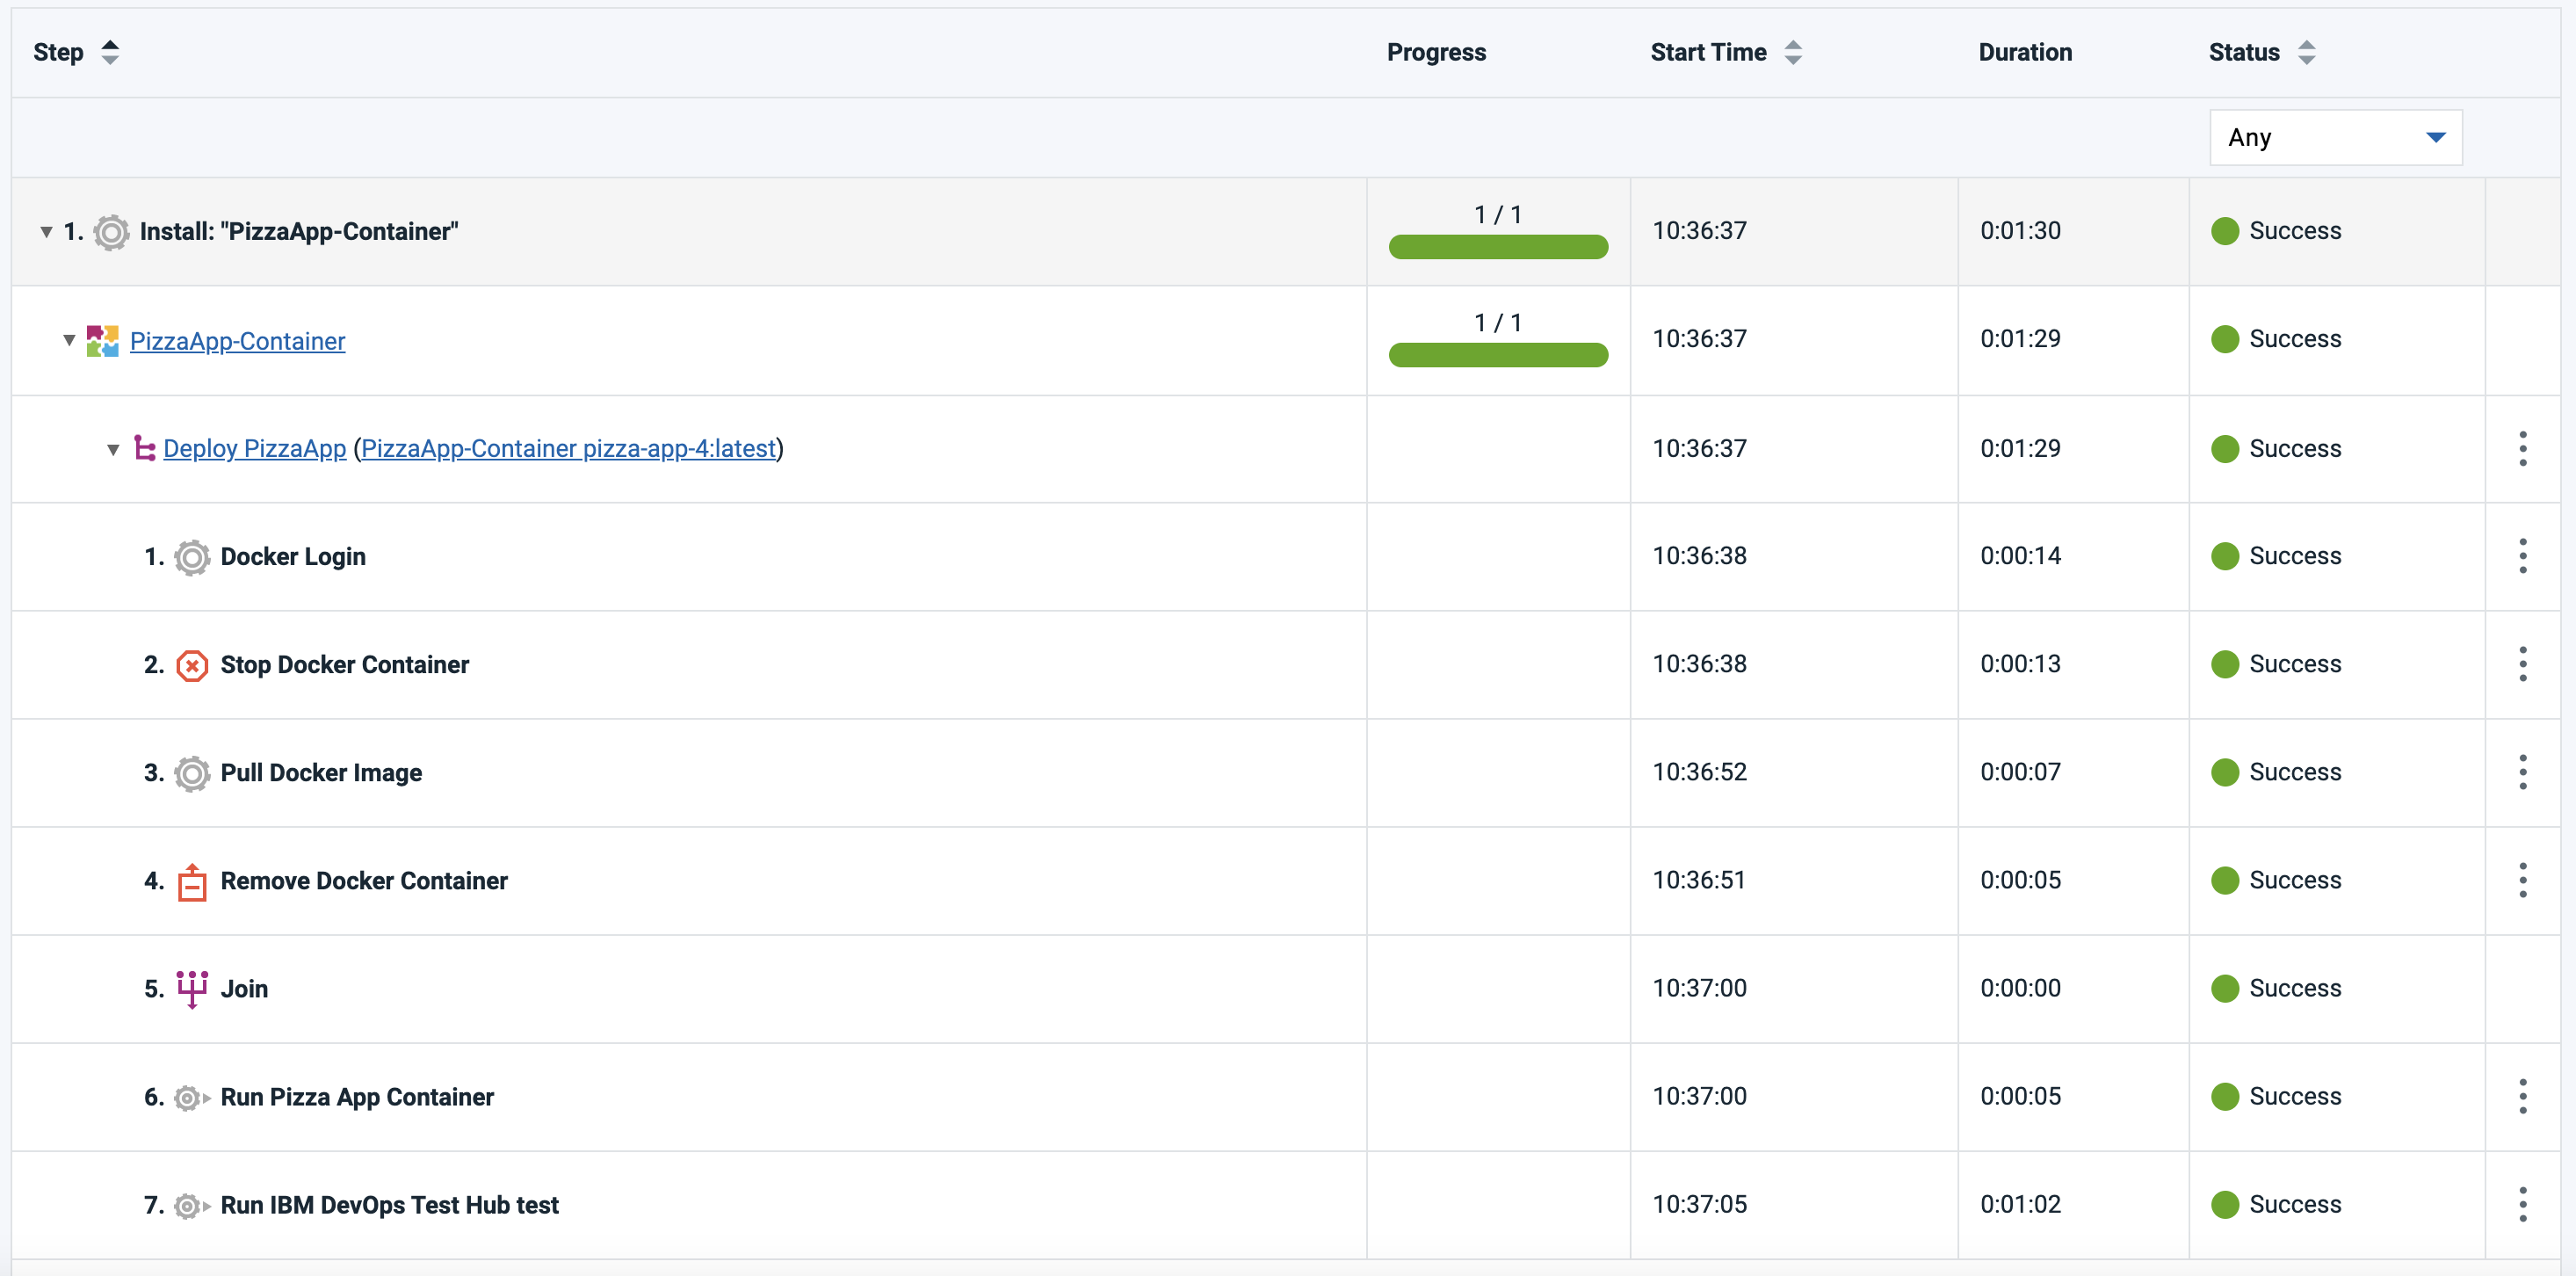Select the Stop Docker Container step name
This screenshot has height=1276, width=2576.
[x=344, y=665]
